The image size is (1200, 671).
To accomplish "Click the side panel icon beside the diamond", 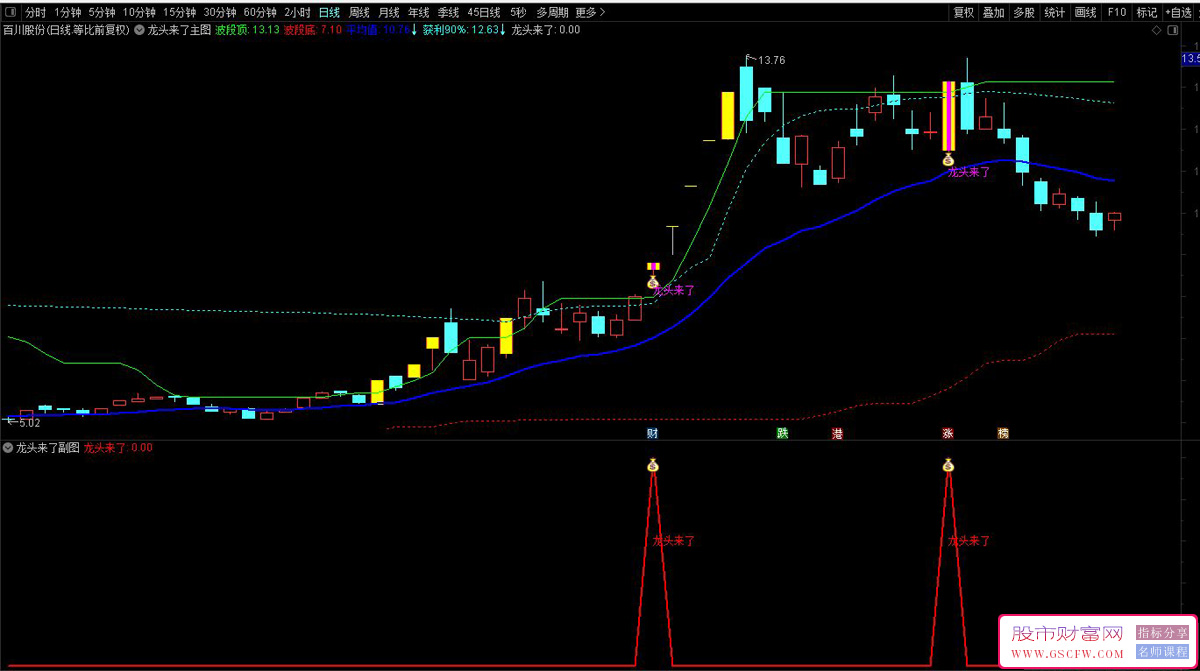I will tap(1173, 30).
